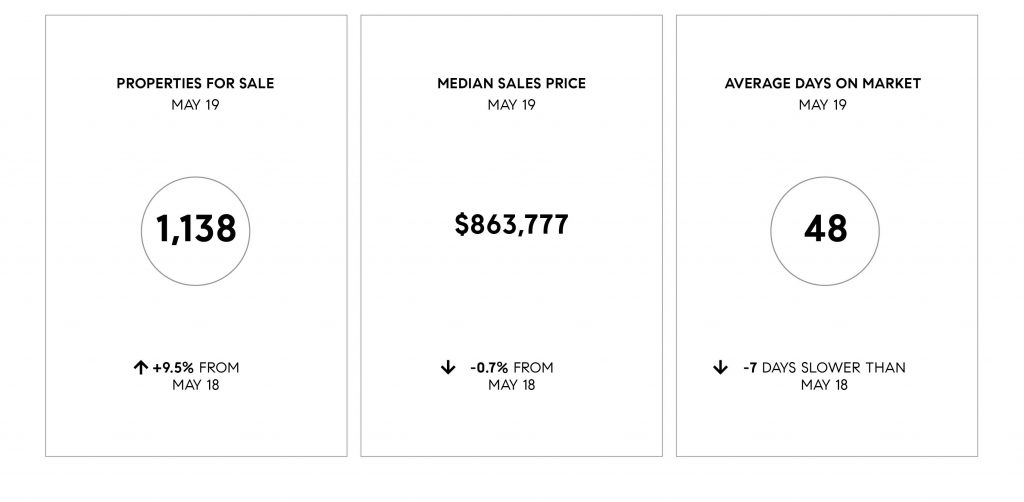
Task: Click the +9.5% change text
Action: 173,368
